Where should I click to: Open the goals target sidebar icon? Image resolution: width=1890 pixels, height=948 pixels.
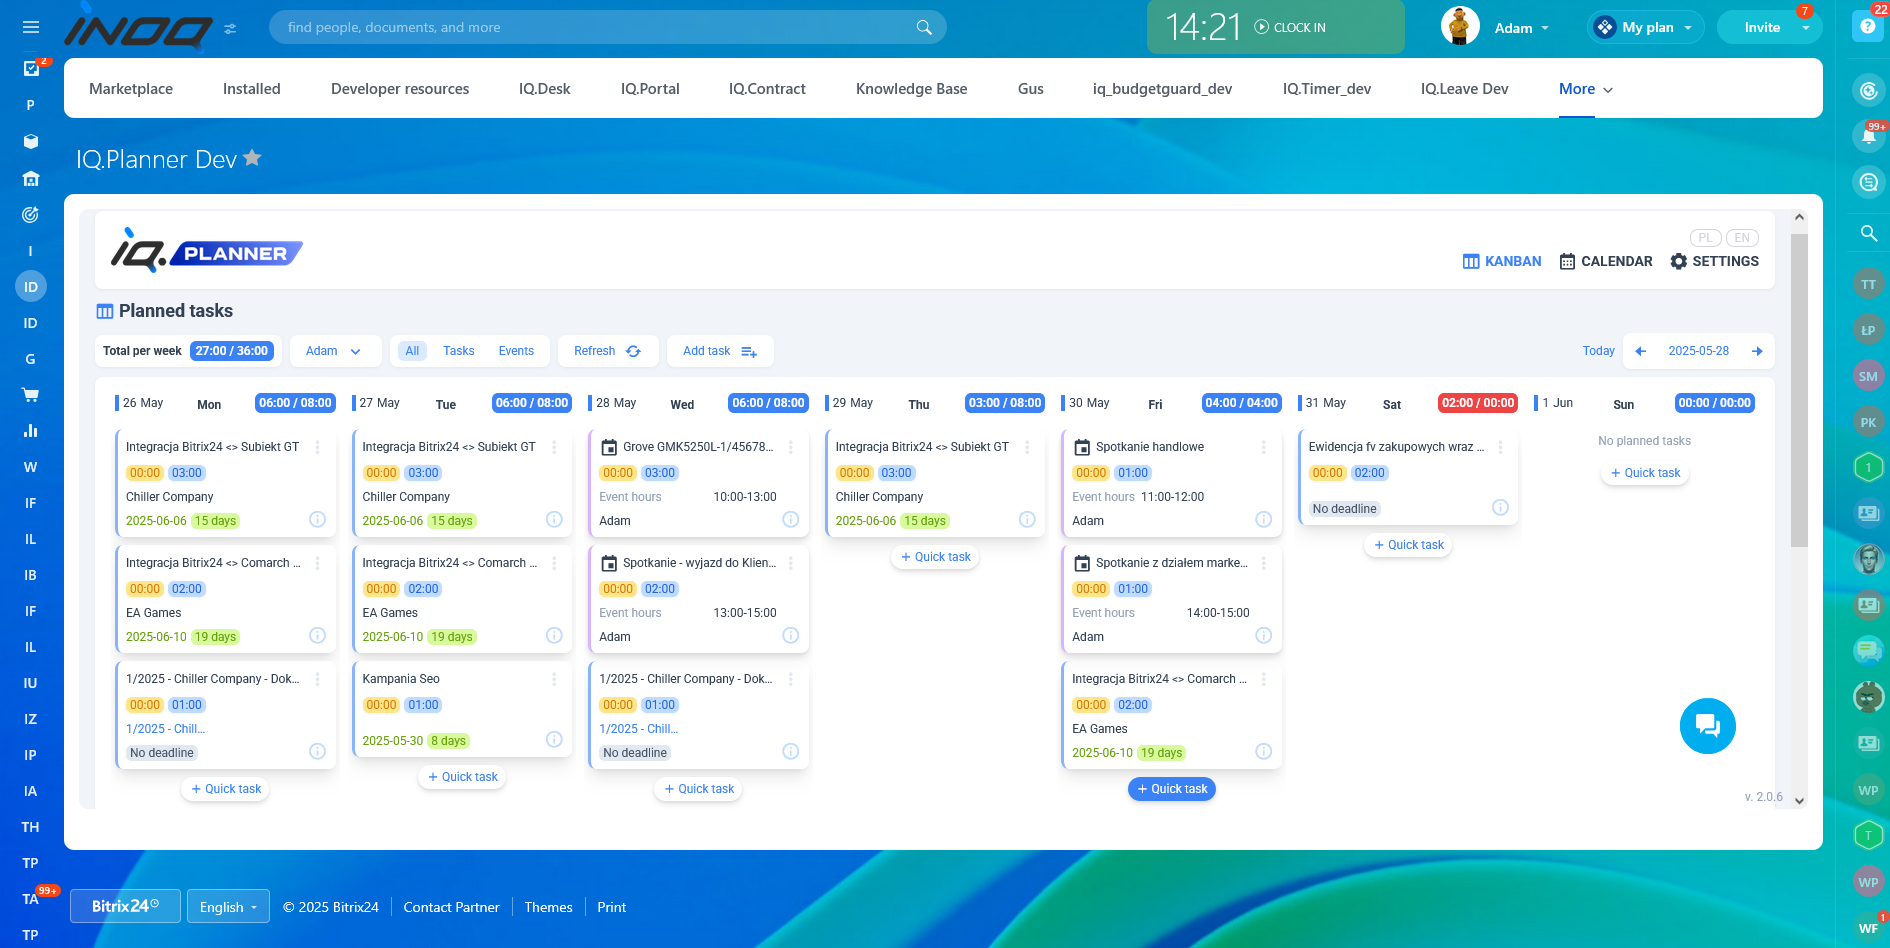31,215
